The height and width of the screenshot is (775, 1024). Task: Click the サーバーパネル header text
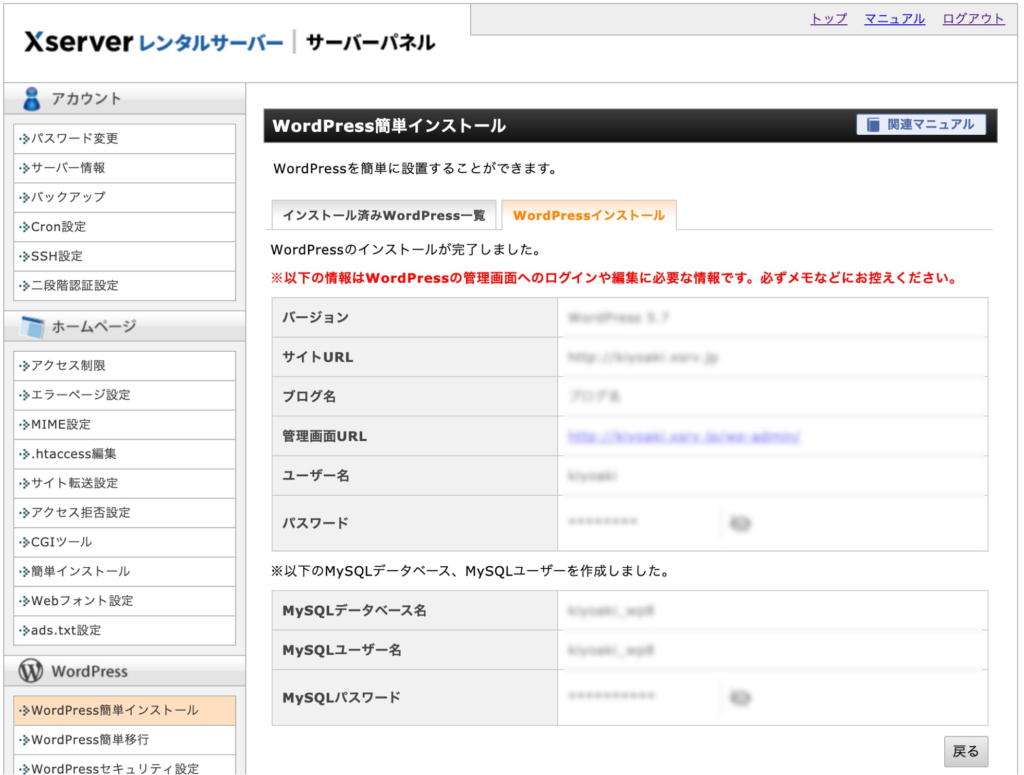coord(370,42)
